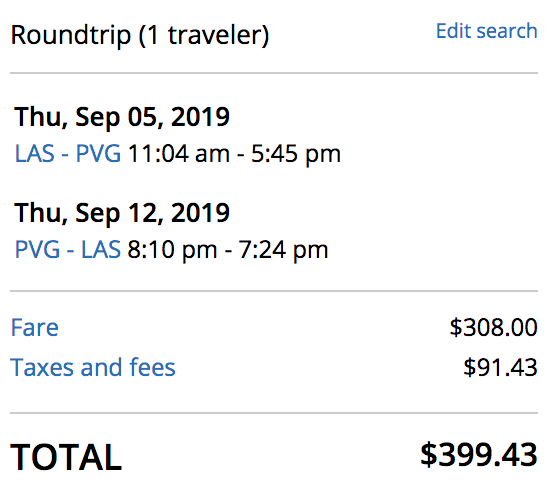Click PVG origin code in return route

(37, 249)
